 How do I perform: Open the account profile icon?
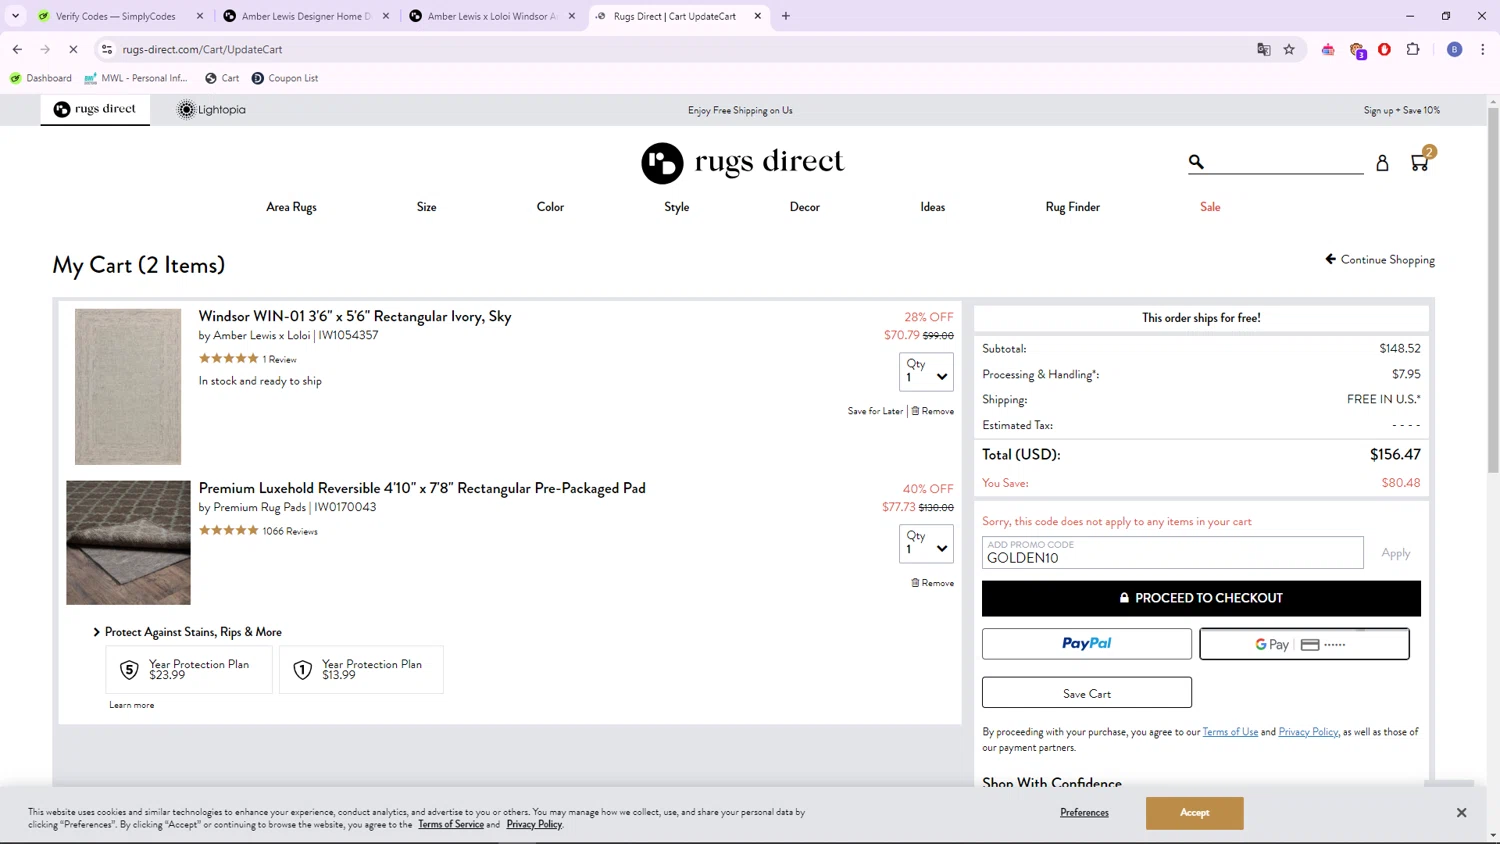point(1382,163)
